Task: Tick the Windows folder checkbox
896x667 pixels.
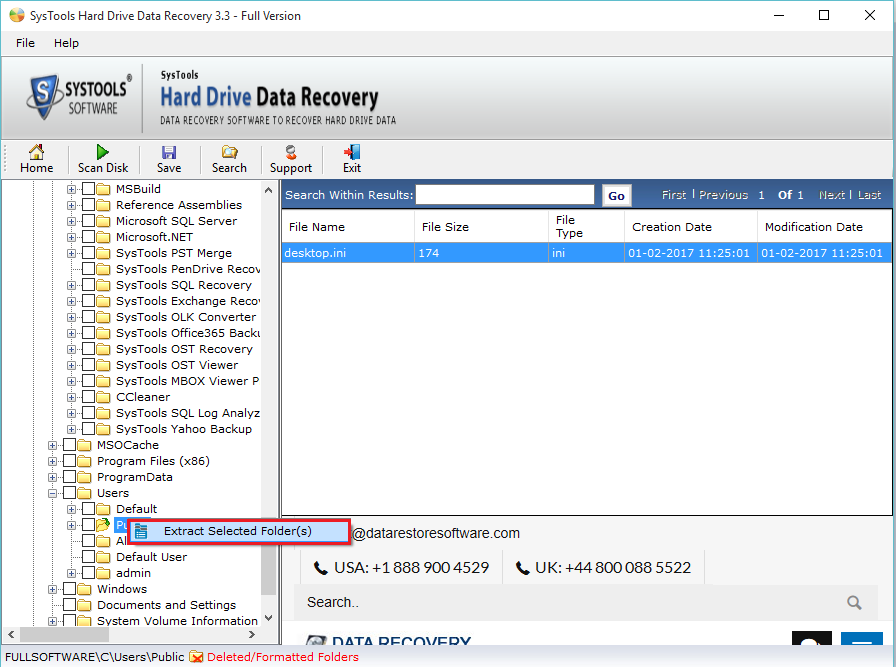Action: click(70, 589)
